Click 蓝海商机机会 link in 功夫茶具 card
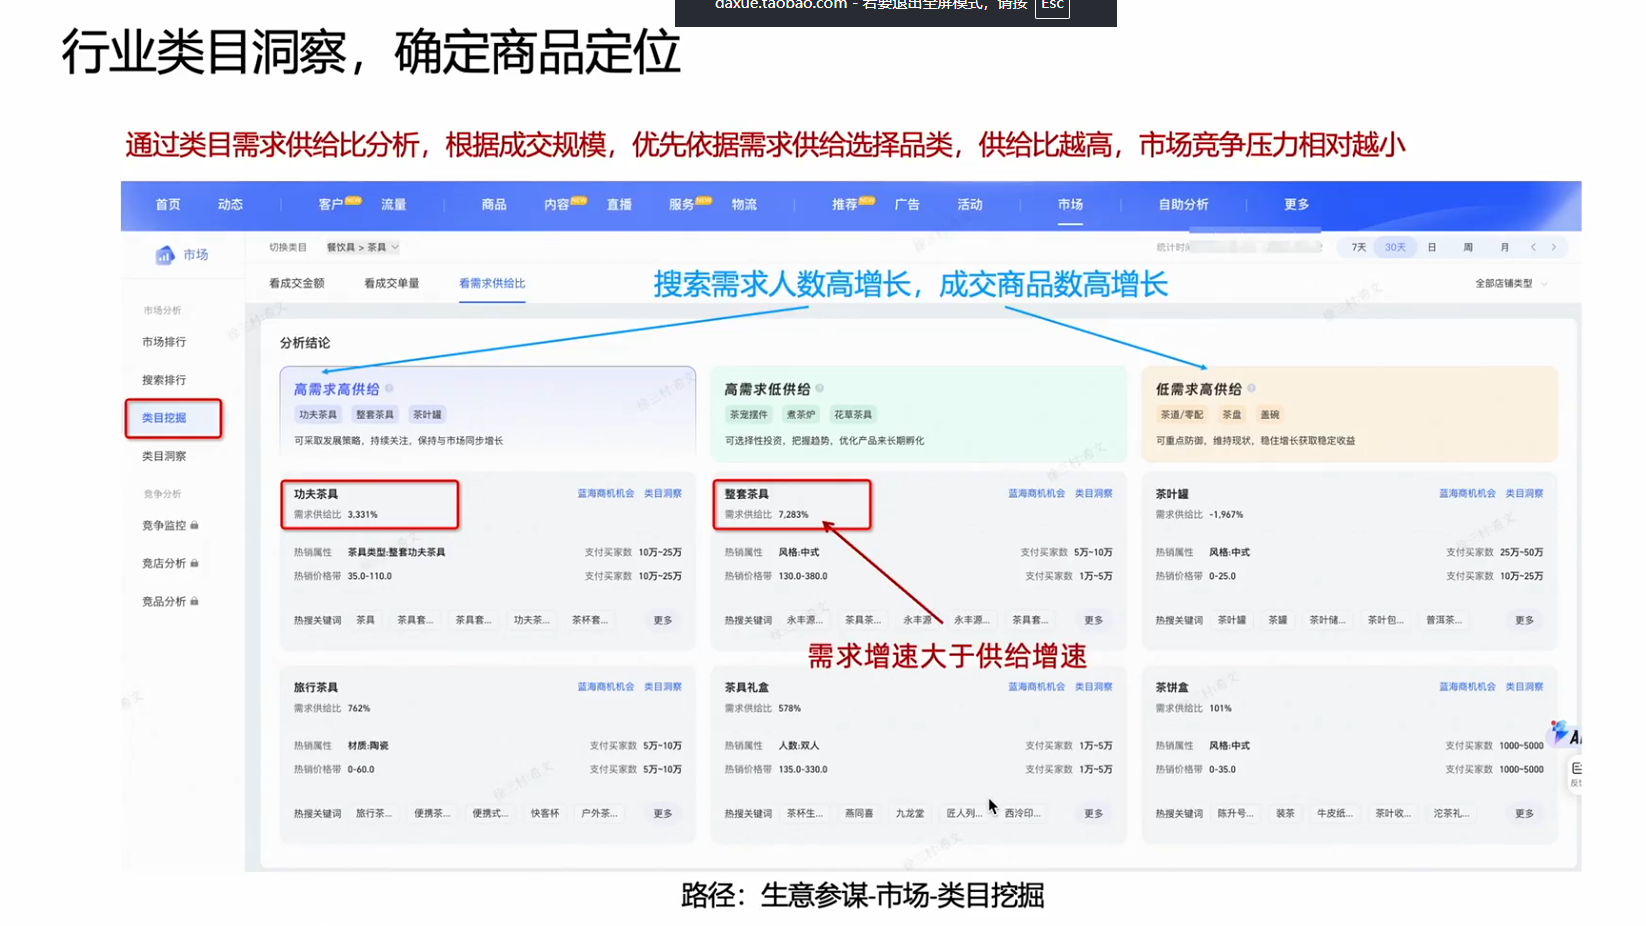 606,493
